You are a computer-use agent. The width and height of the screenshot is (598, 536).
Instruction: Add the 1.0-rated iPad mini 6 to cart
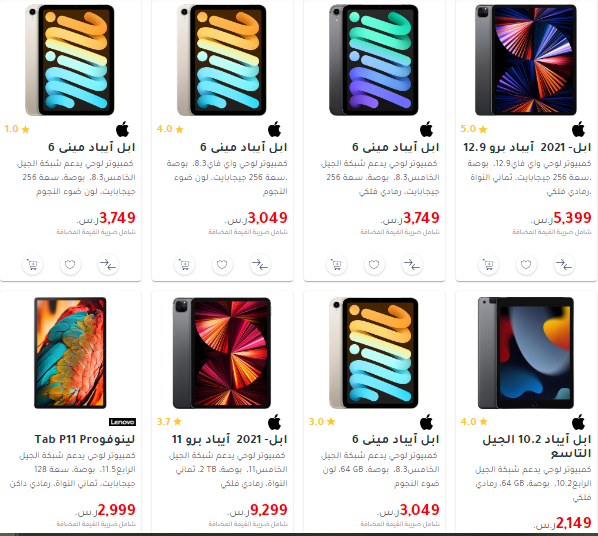pyautogui.click(x=32, y=264)
